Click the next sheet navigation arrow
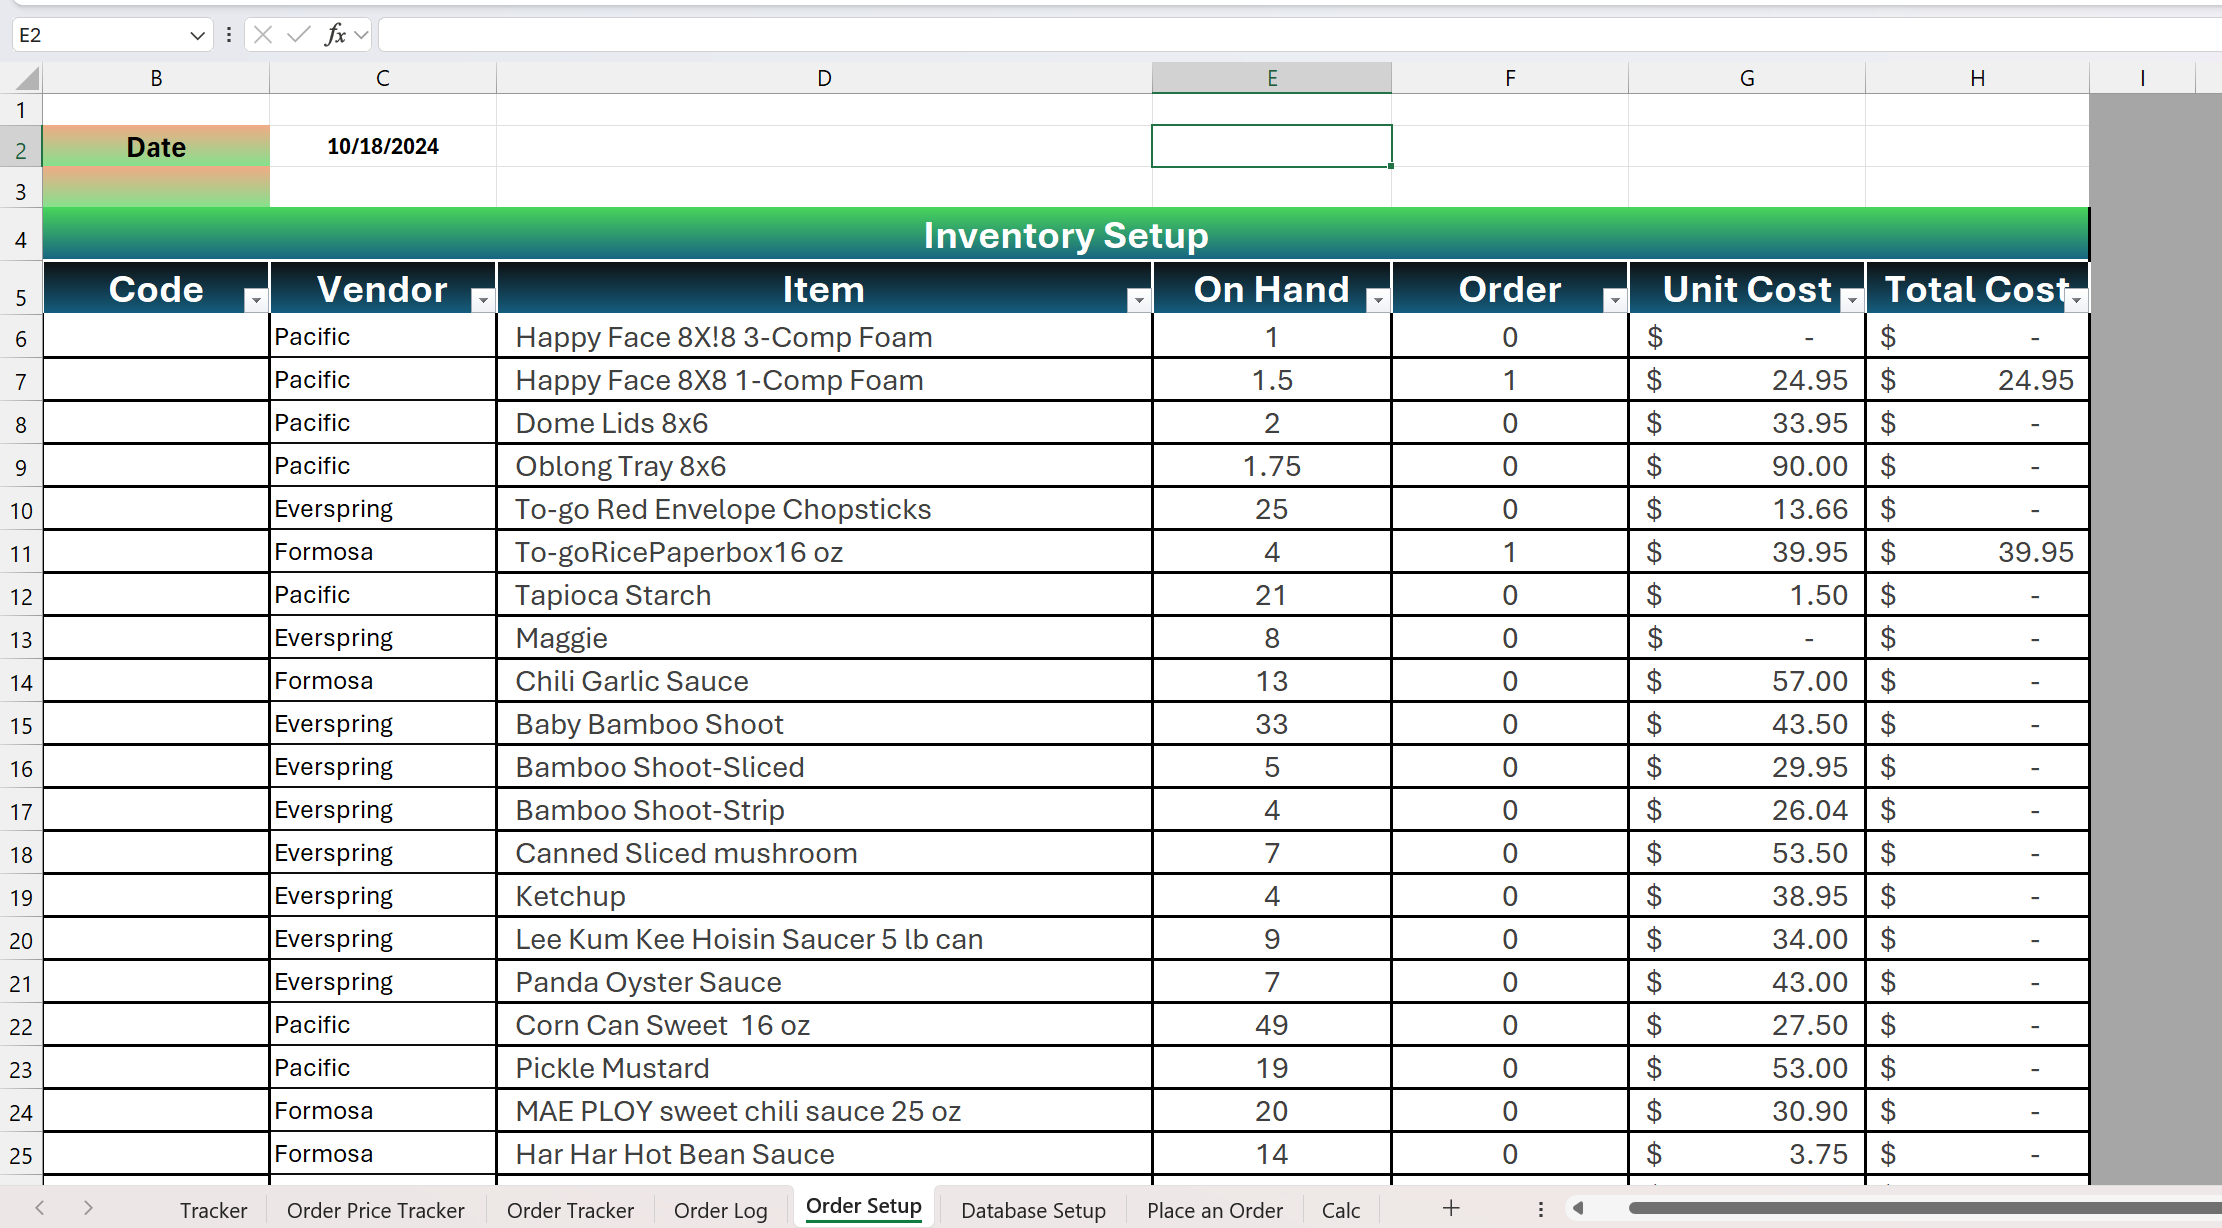 (88, 1208)
